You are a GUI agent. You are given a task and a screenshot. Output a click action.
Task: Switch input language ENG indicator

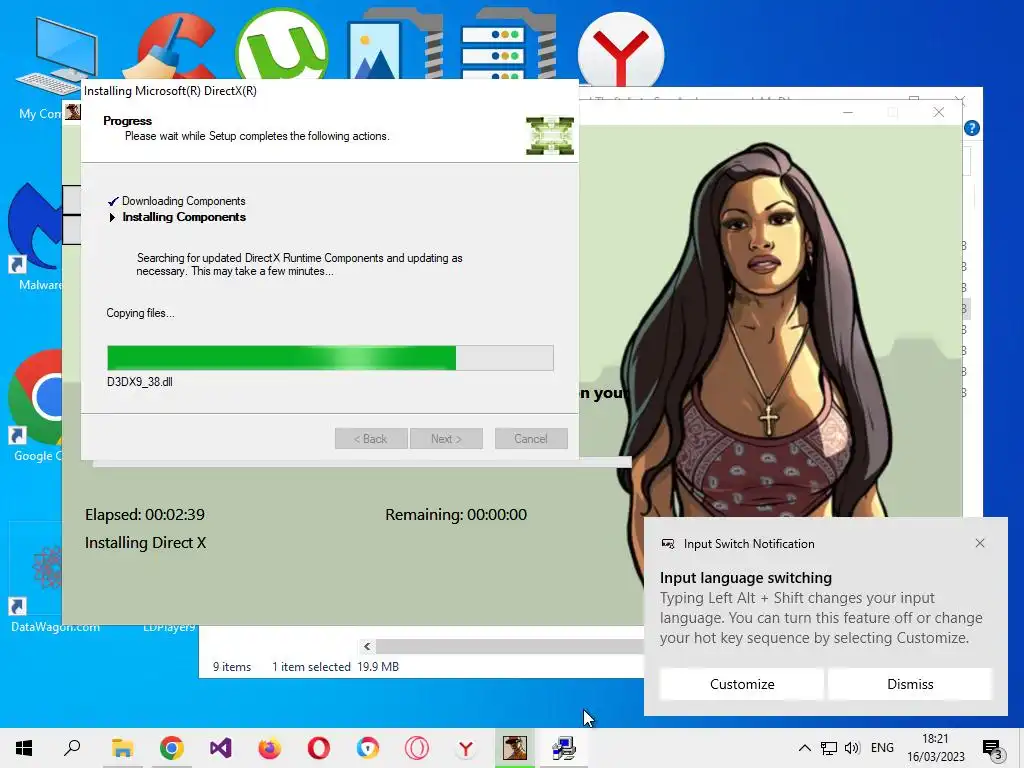click(882, 748)
